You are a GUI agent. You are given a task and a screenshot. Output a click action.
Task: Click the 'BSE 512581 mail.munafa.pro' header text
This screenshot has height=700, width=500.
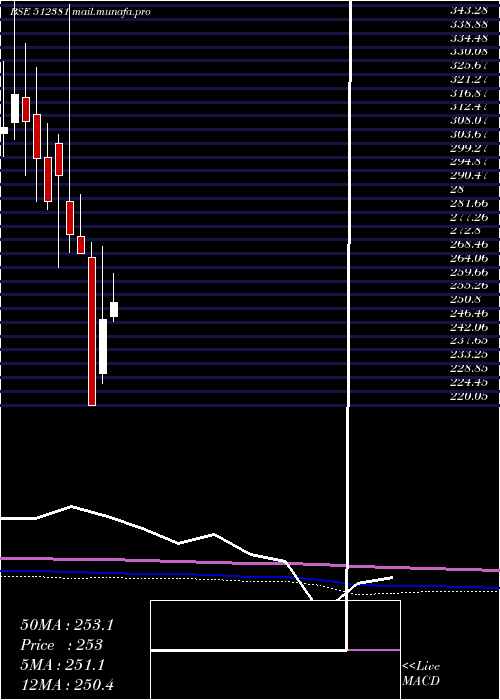point(80,12)
